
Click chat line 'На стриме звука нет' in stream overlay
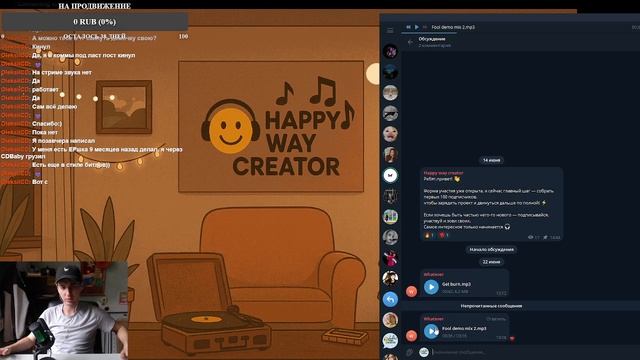coord(62,72)
